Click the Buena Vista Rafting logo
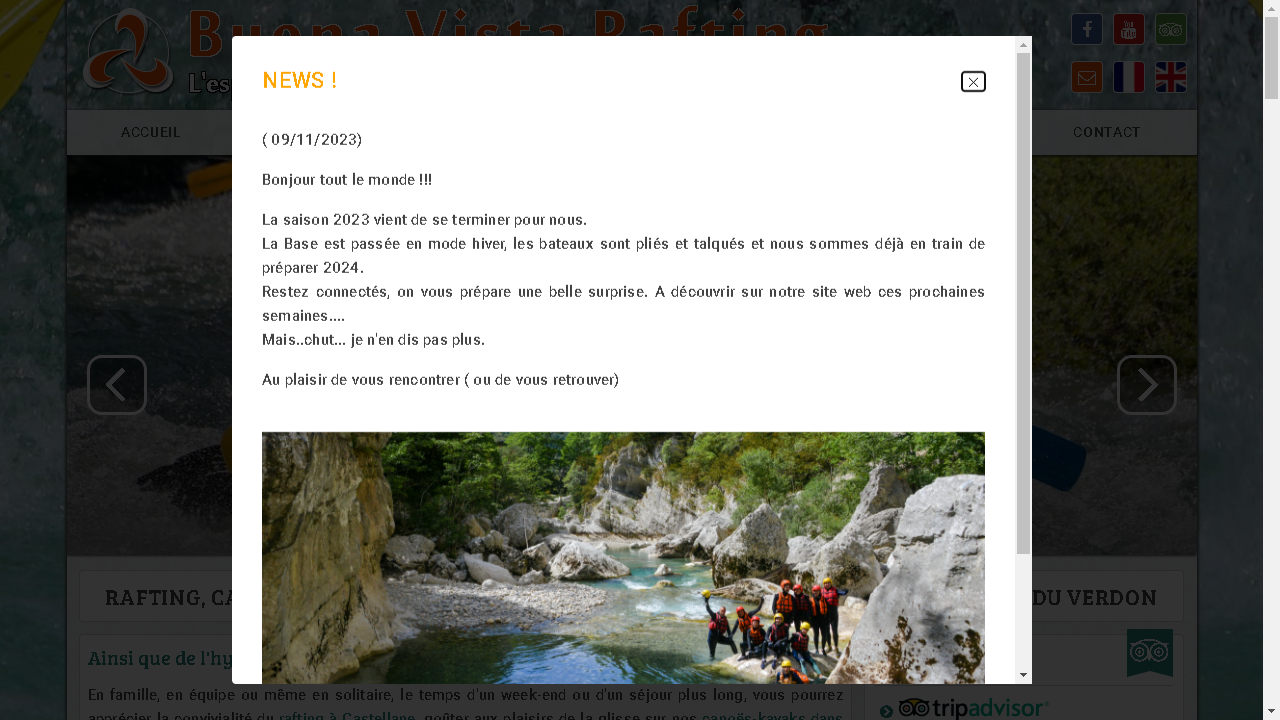The image size is (1280, 720). pos(128,52)
